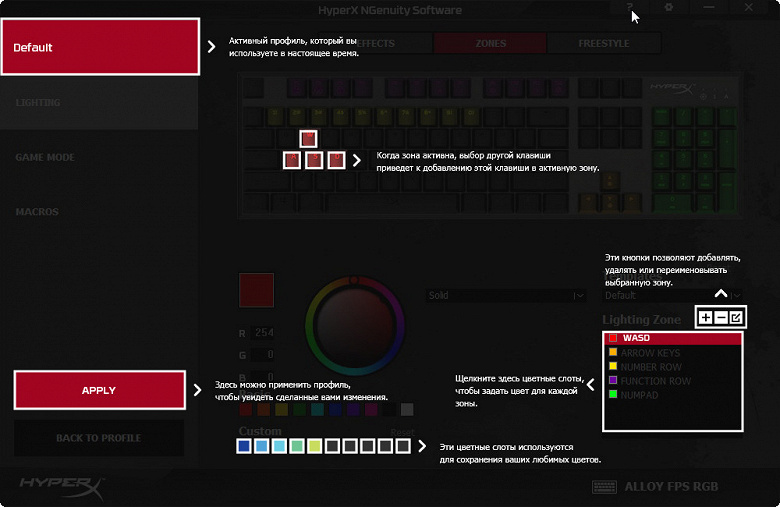
Task: Go back using BACK TO PROFILE button
Action: point(99,438)
